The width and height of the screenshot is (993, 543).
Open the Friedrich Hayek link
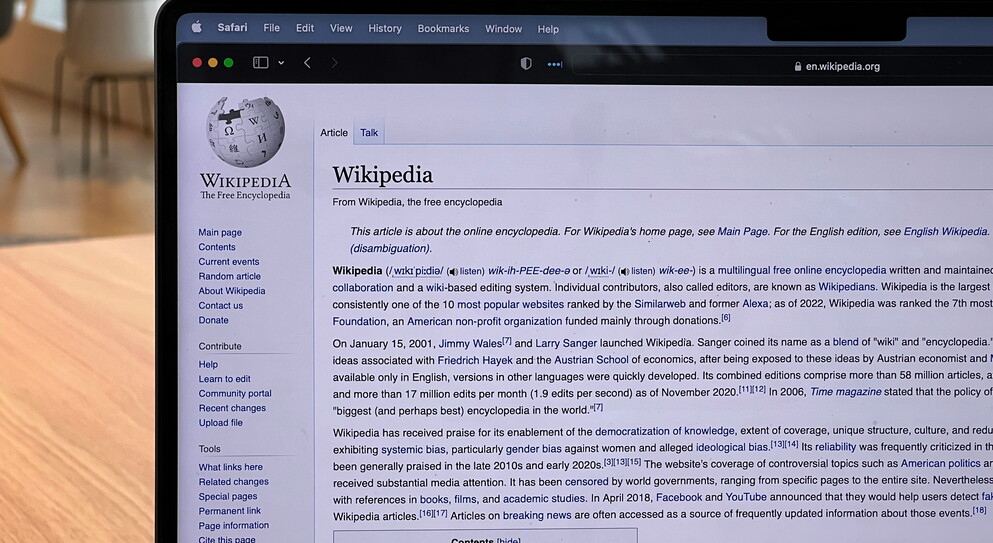475,360
